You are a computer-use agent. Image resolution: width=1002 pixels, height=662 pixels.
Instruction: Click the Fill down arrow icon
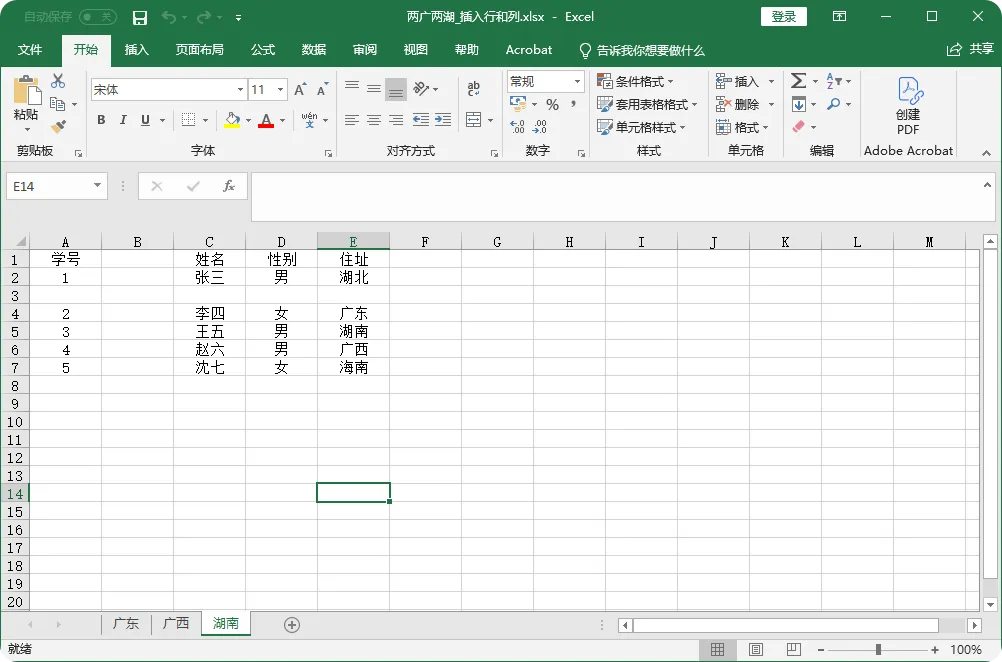(x=799, y=104)
